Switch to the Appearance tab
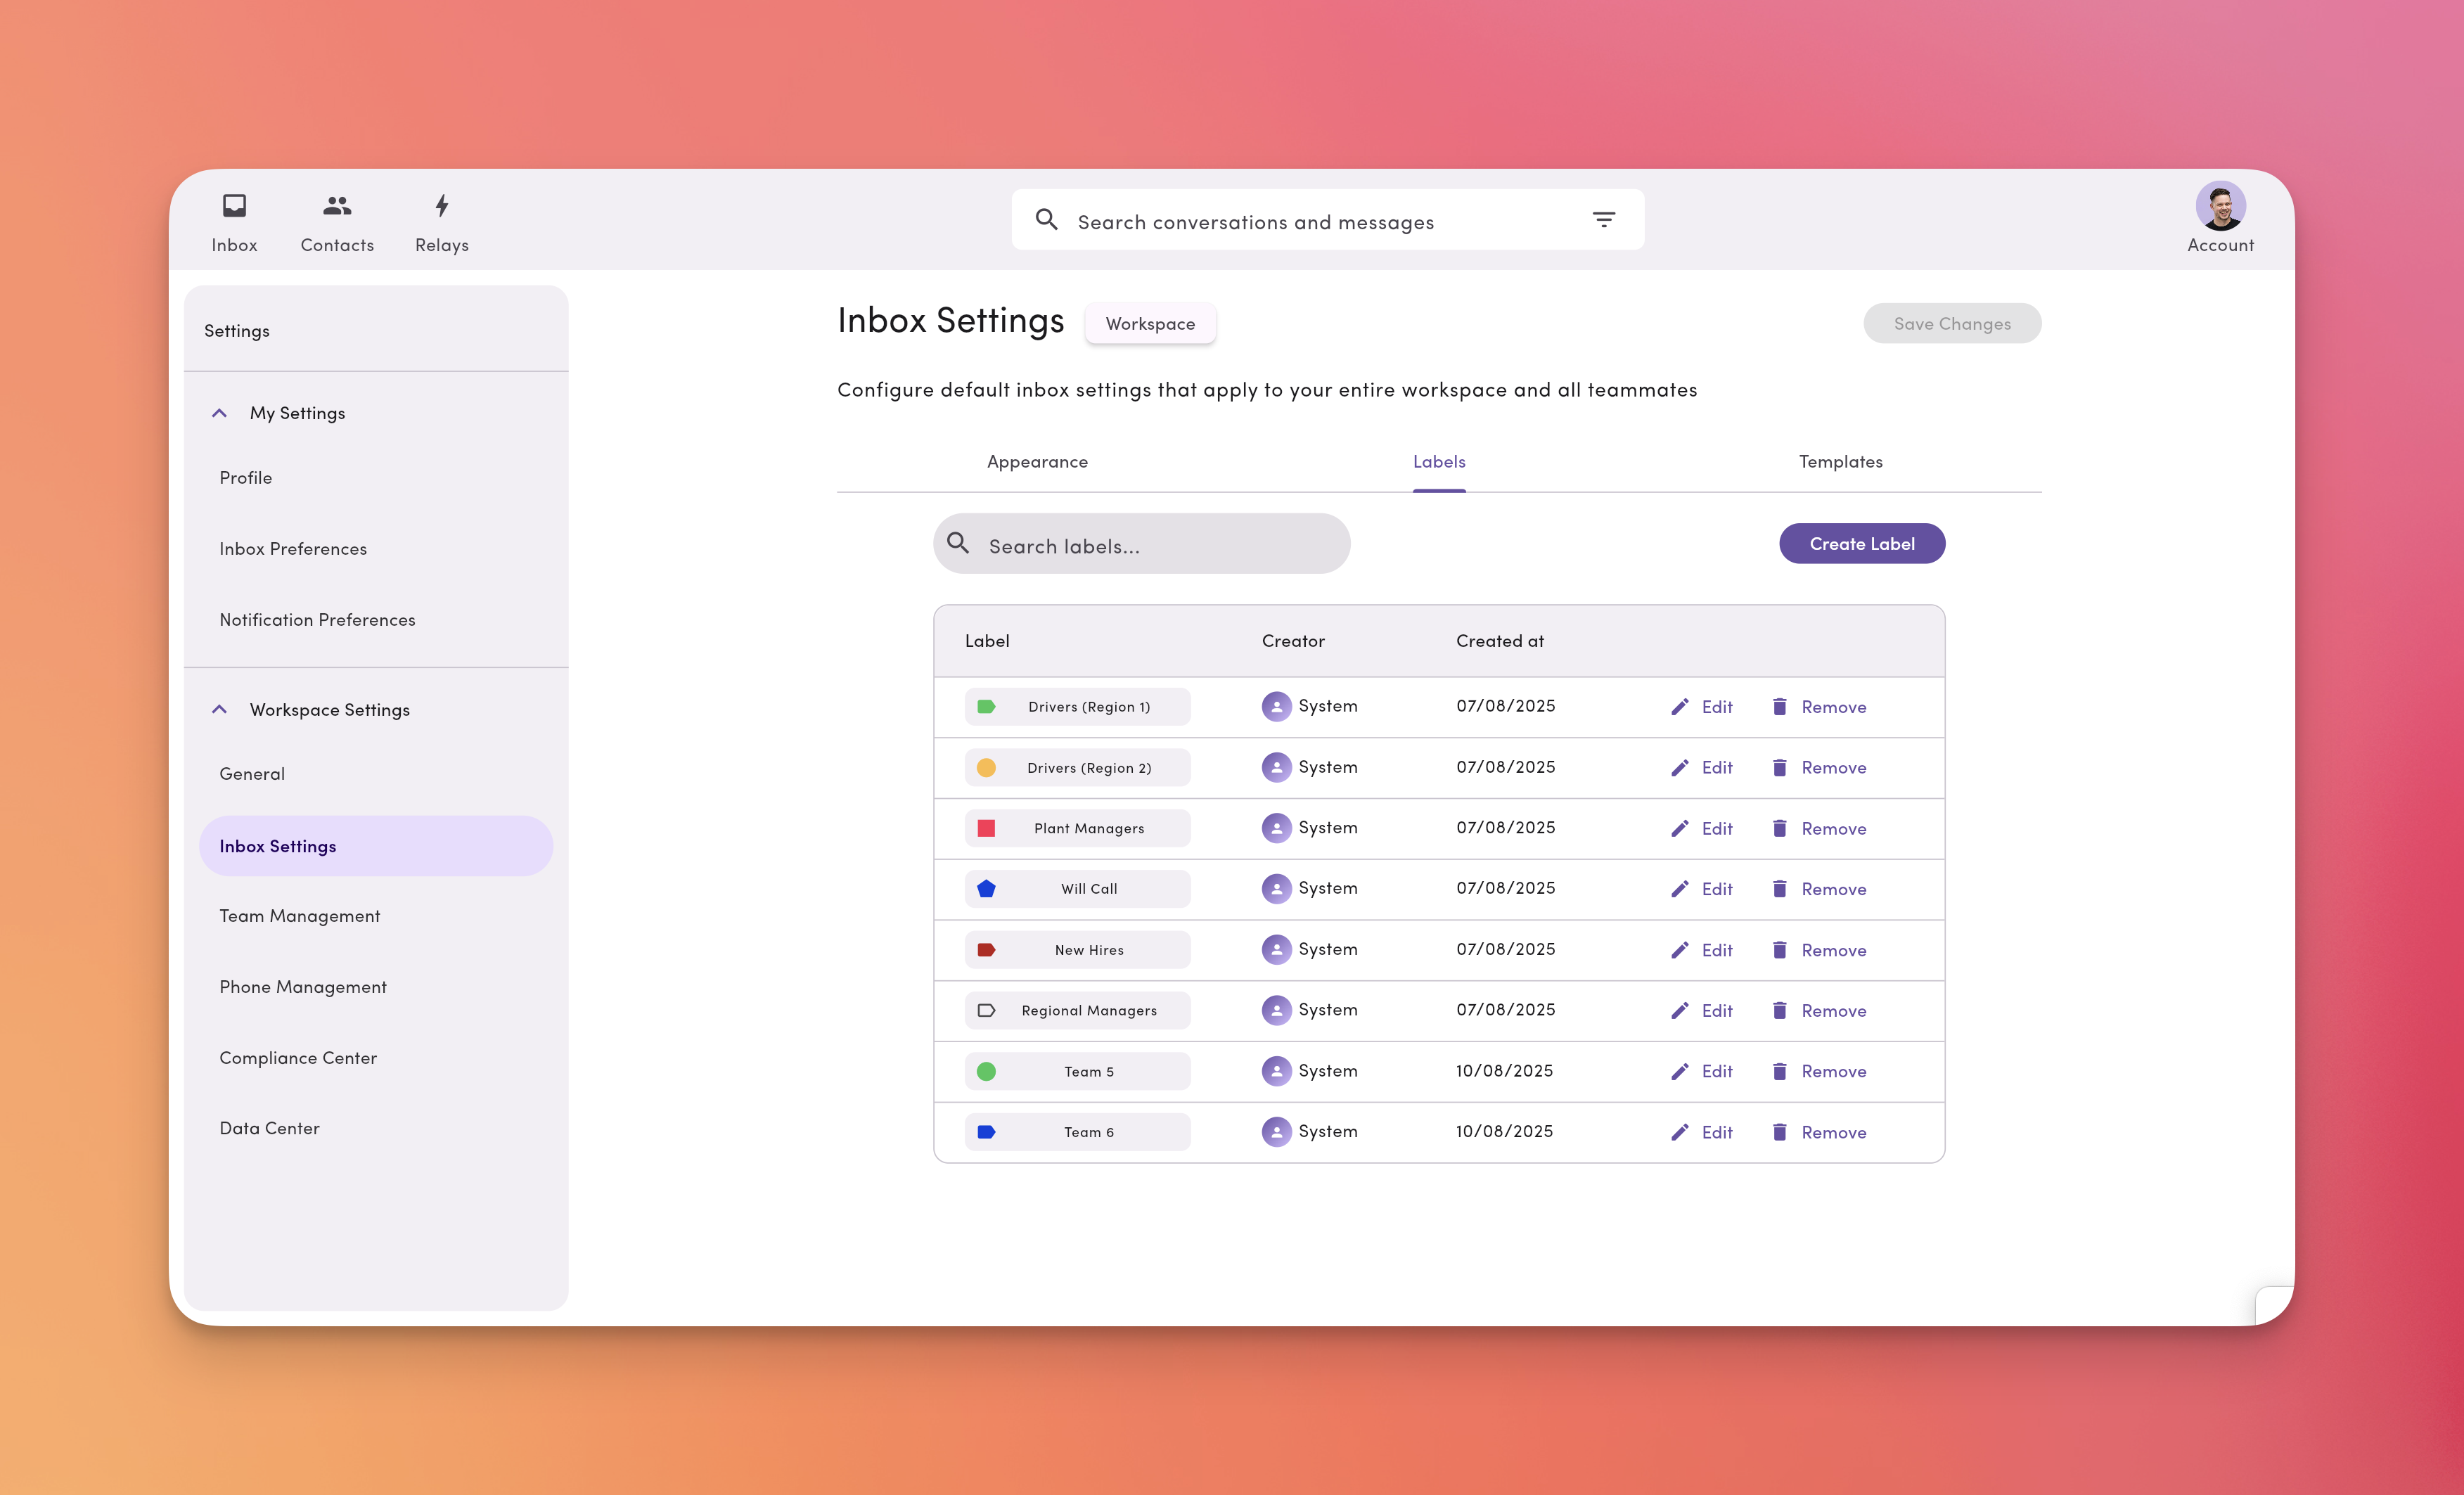Image resolution: width=2464 pixels, height=1495 pixels. coord(1037,461)
